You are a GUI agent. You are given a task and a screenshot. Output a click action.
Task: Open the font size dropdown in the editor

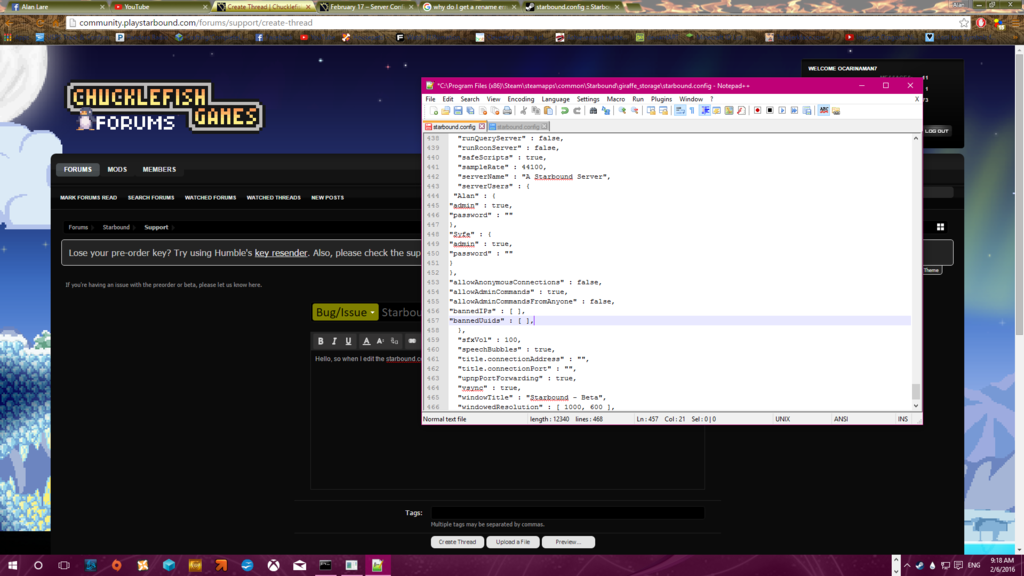380,341
